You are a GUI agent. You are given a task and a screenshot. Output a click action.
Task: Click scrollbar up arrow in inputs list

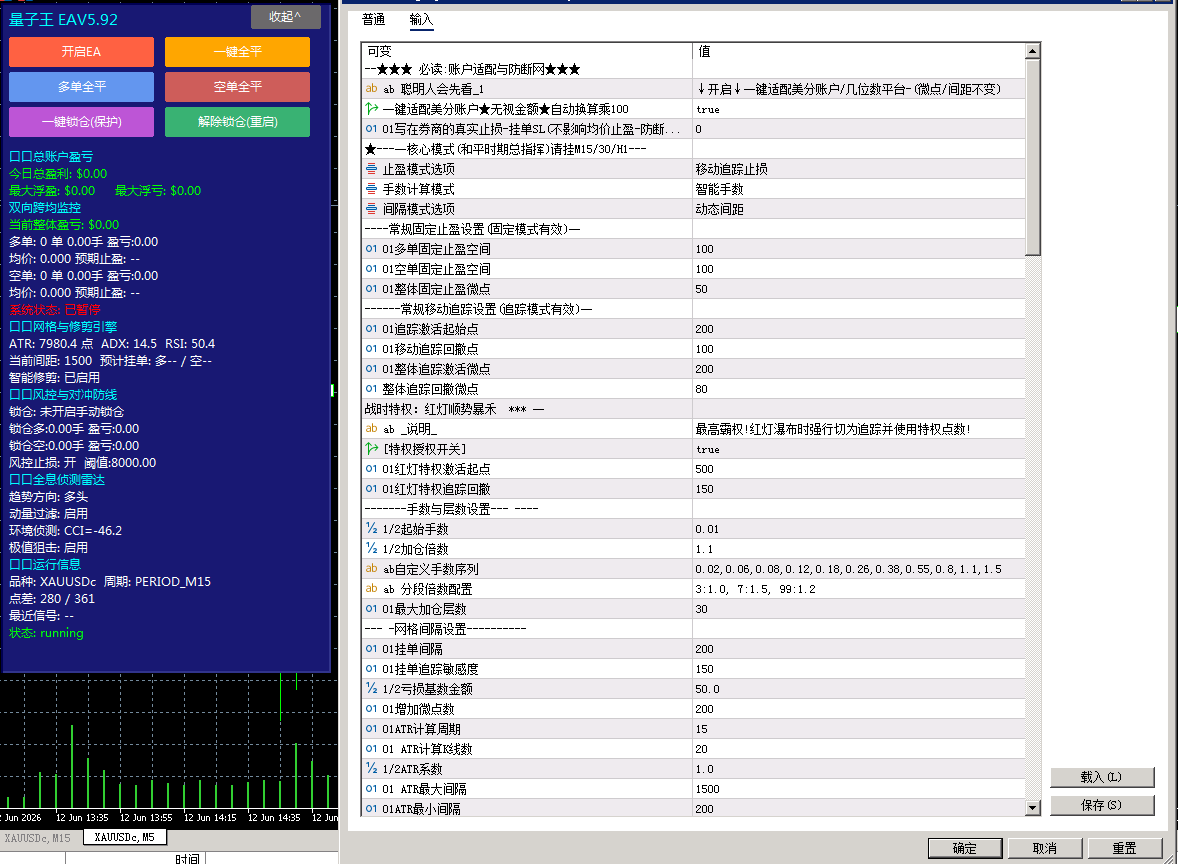click(1033, 51)
